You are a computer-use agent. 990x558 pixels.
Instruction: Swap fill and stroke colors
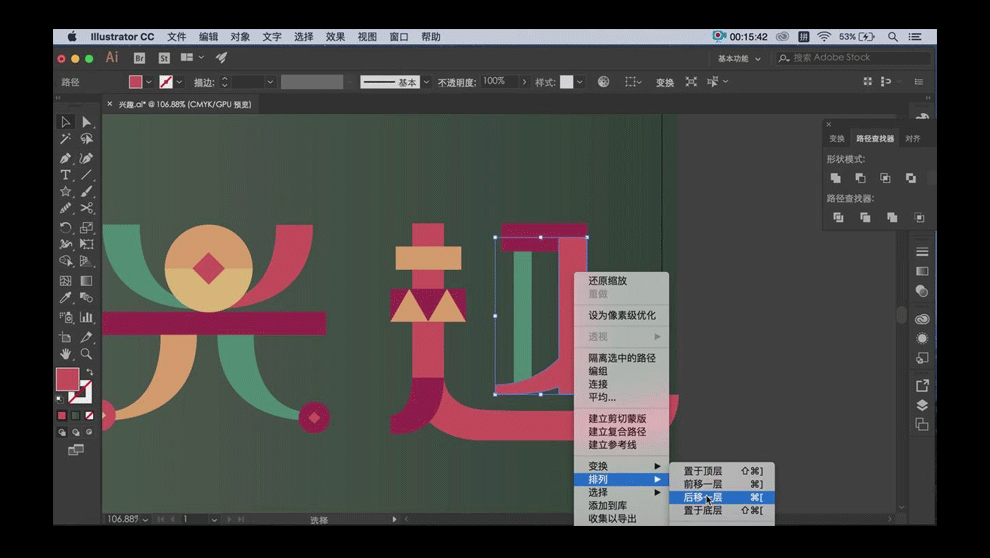[89, 372]
